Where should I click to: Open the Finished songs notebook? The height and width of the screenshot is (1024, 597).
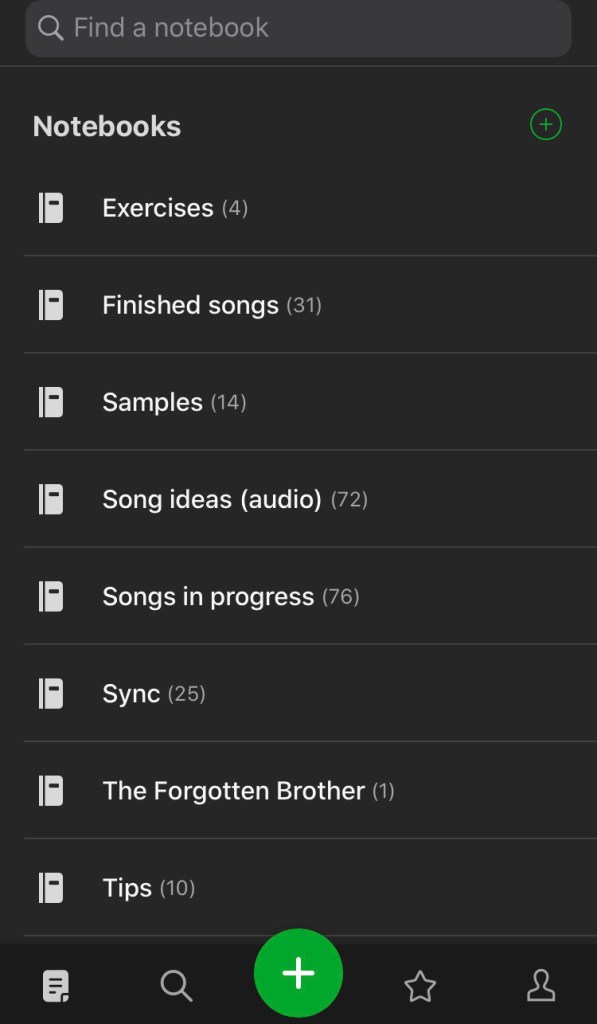(x=310, y=305)
